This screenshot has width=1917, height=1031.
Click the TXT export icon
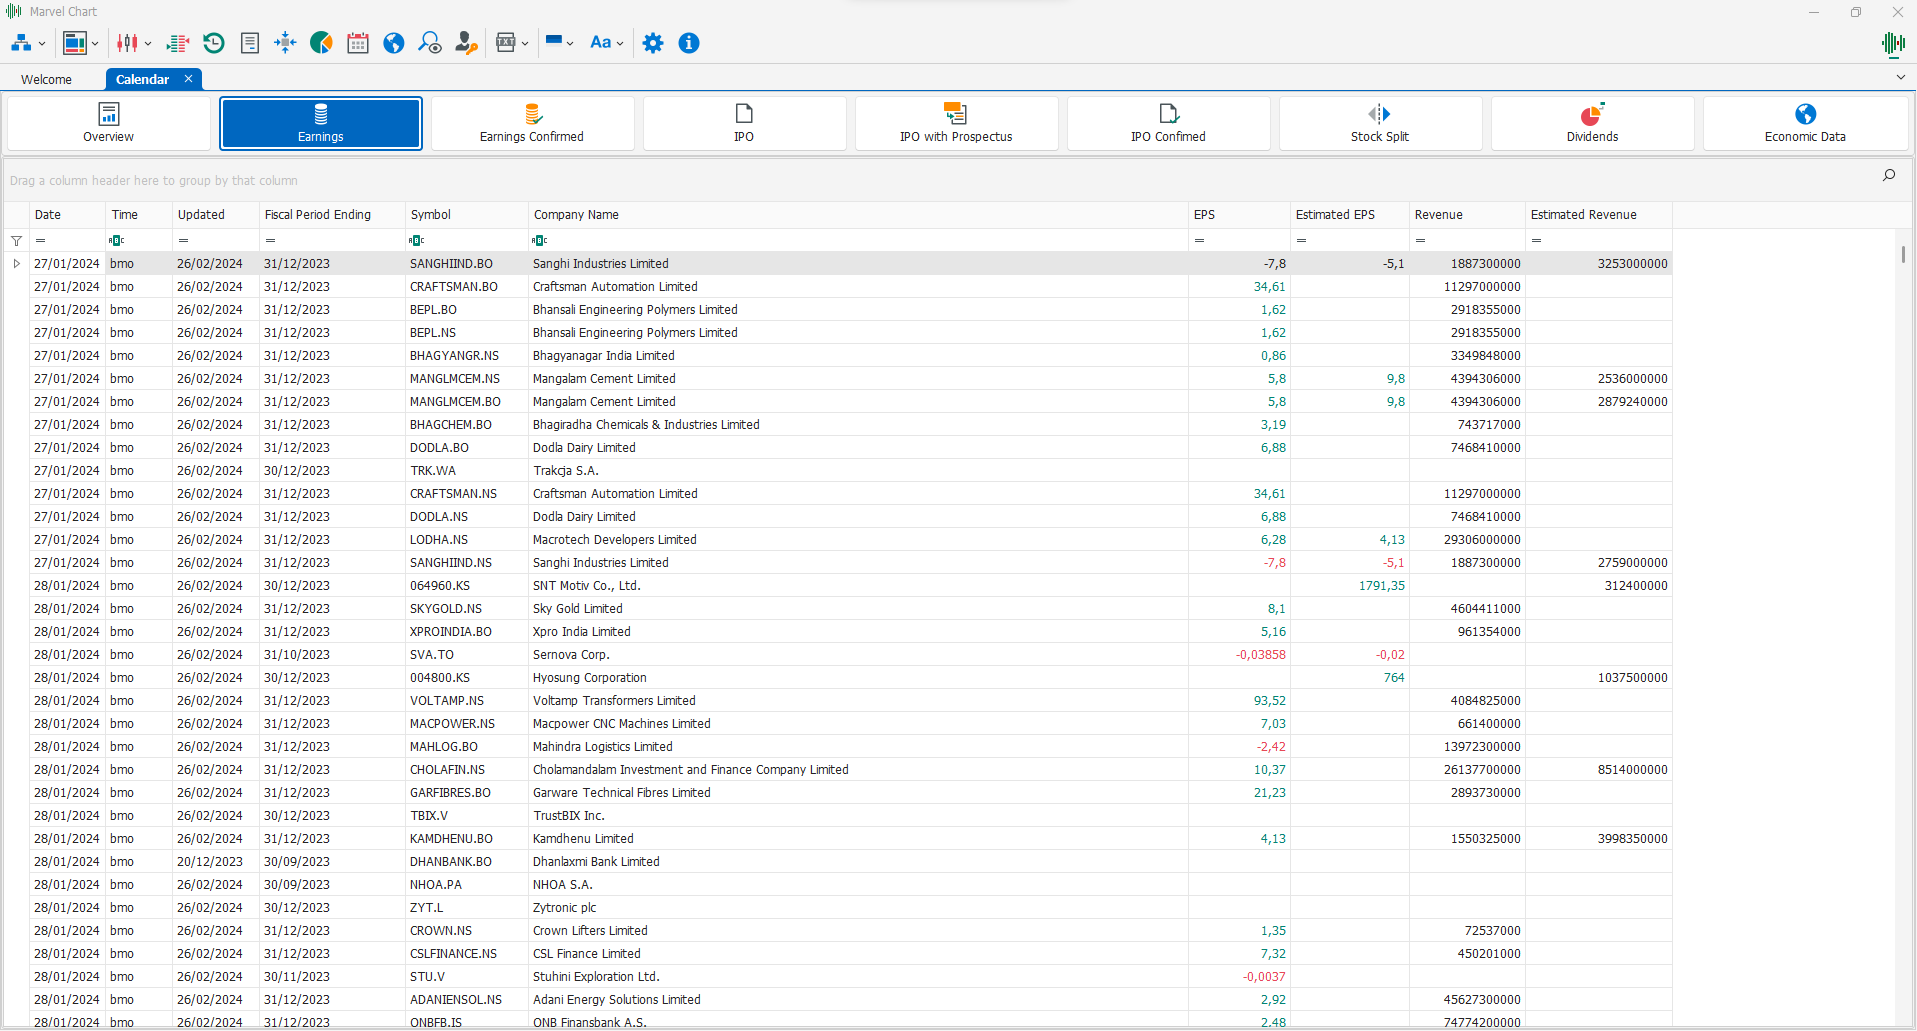pos(506,43)
